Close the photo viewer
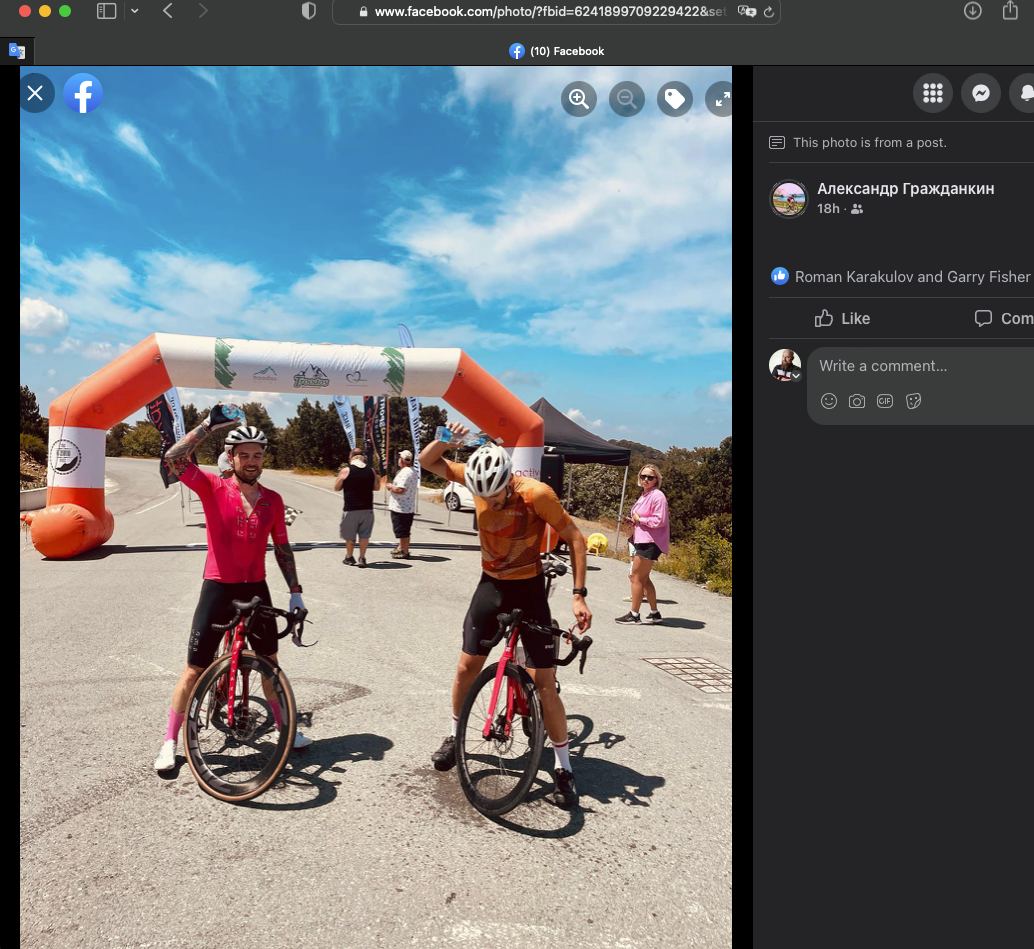Viewport: 1034px width, 949px height. pyautogui.click(x=35, y=93)
